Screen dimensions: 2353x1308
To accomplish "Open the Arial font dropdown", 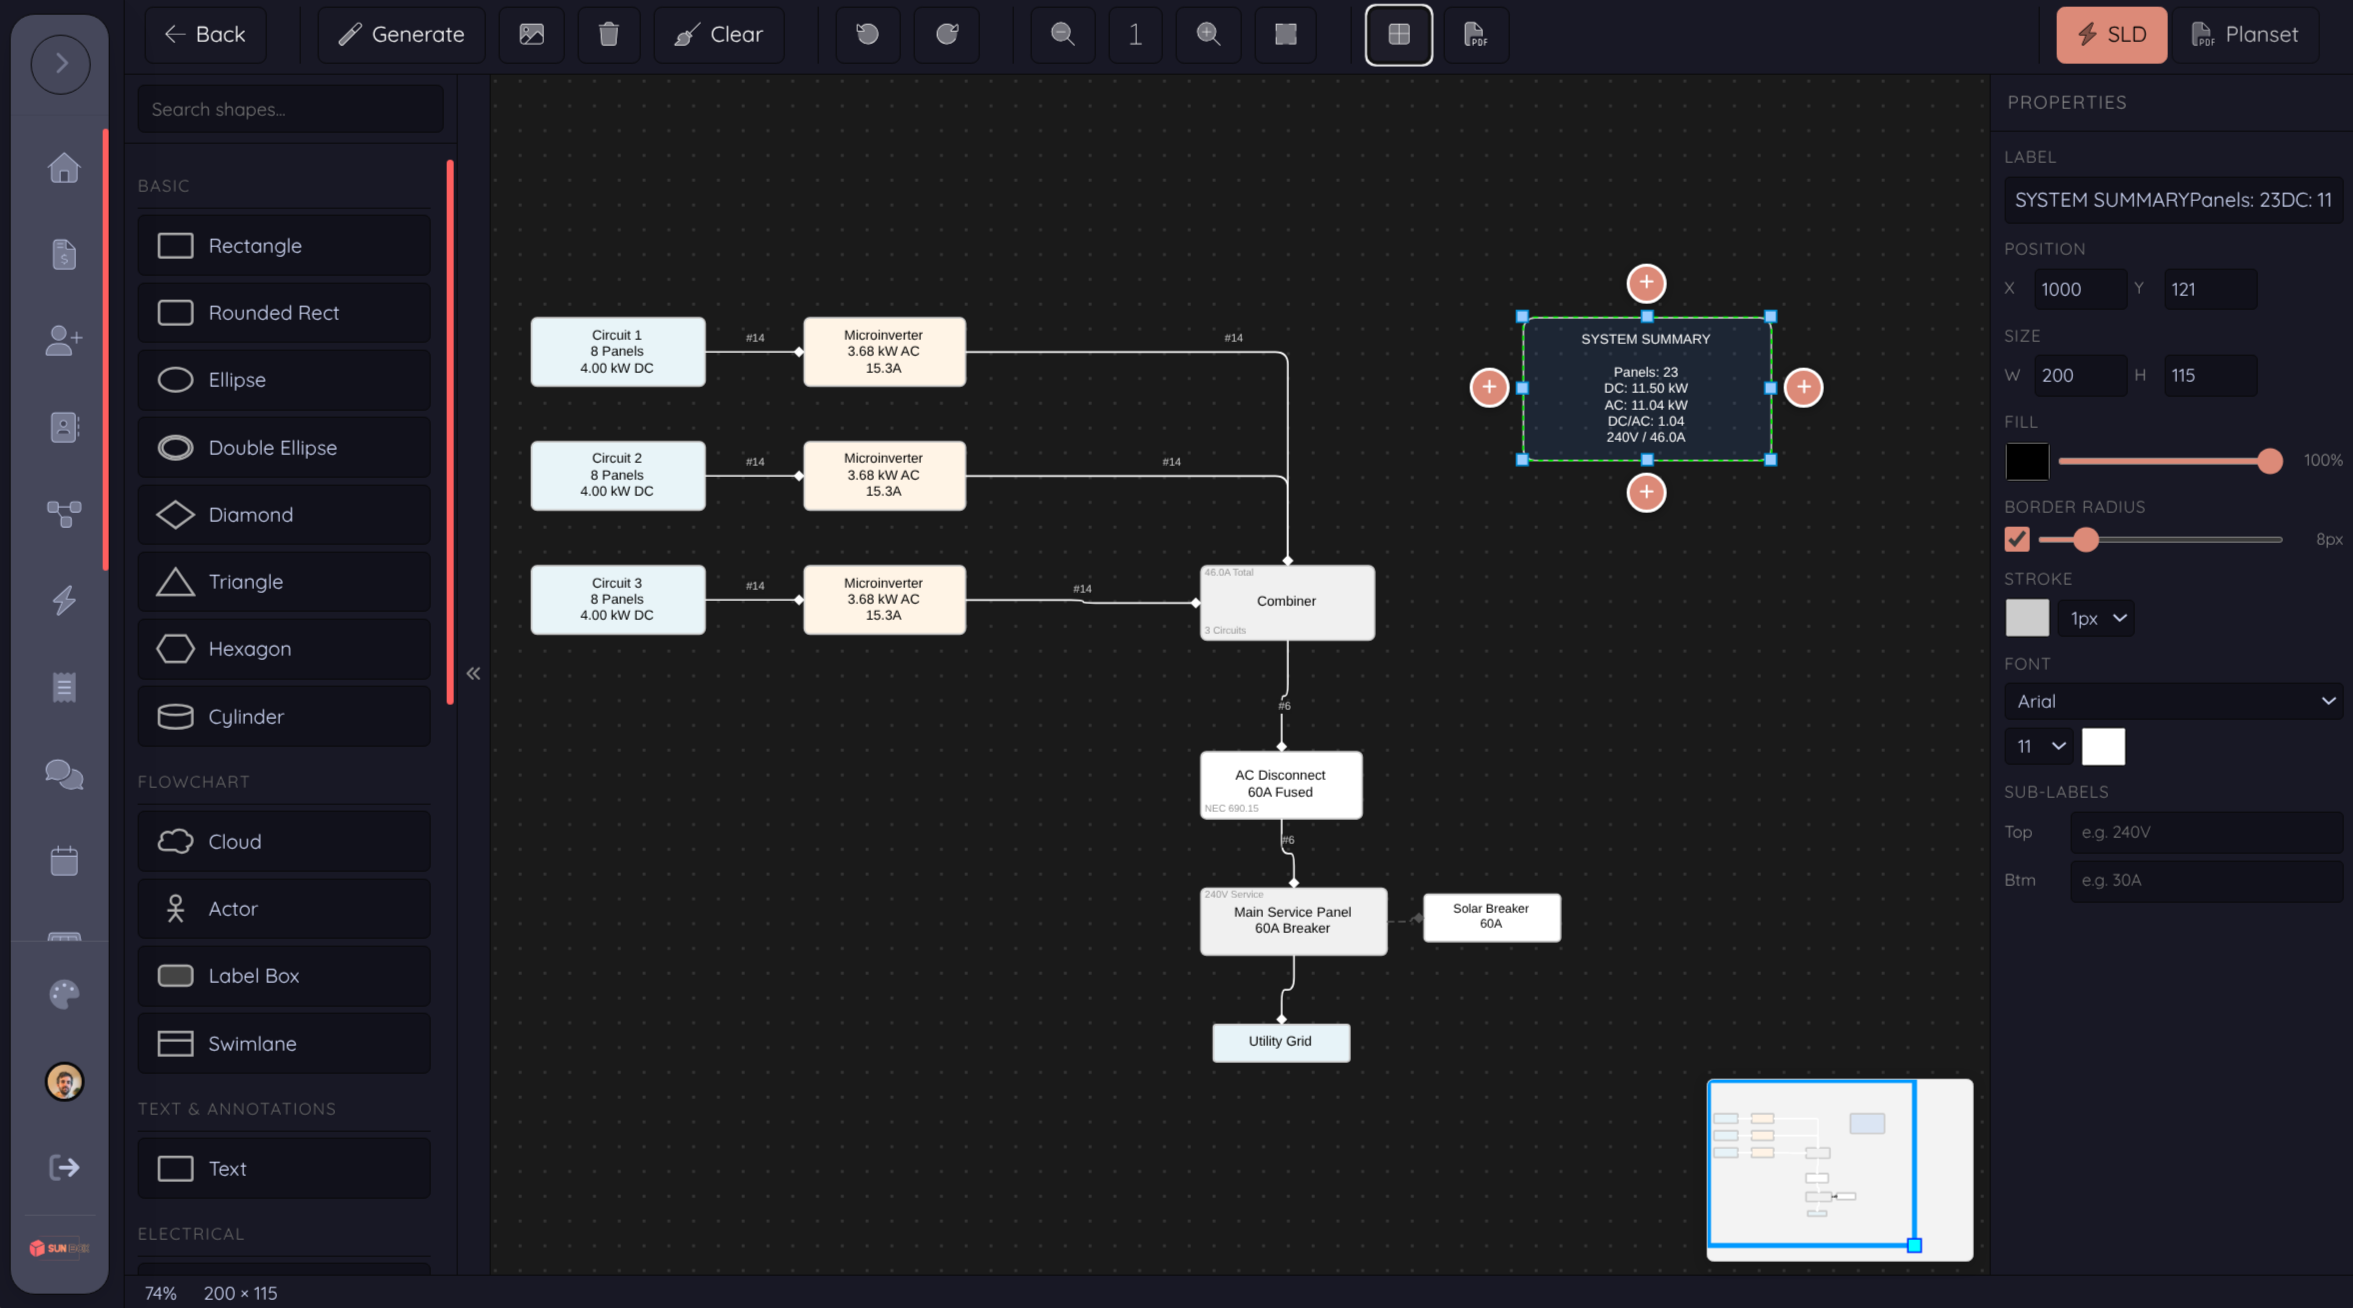I will tap(2172, 701).
